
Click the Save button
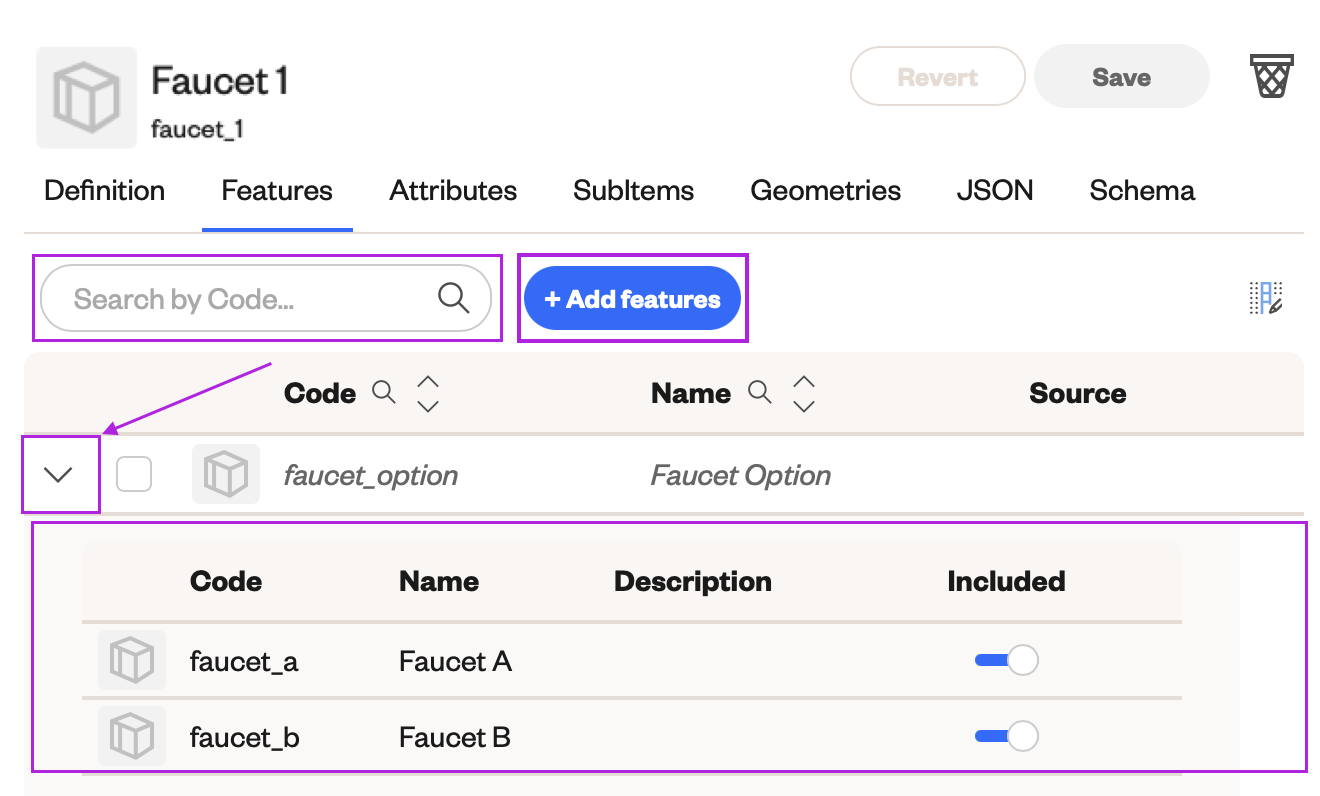tap(1122, 77)
